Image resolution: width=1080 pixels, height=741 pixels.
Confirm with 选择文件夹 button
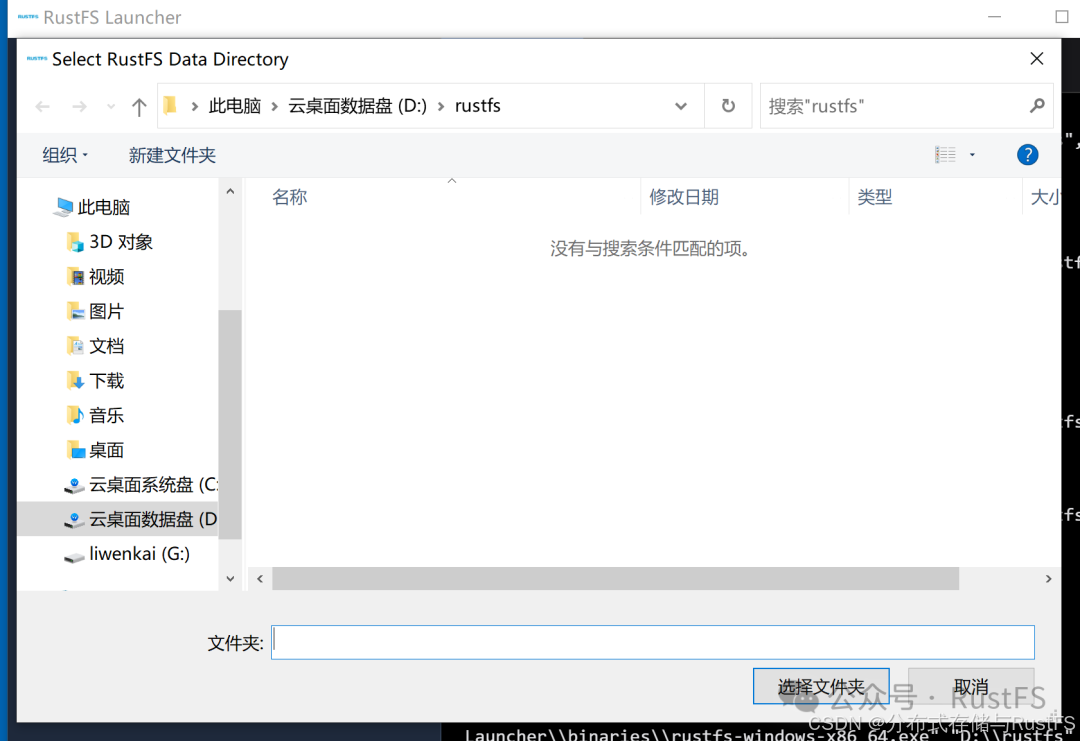pos(821,686)
